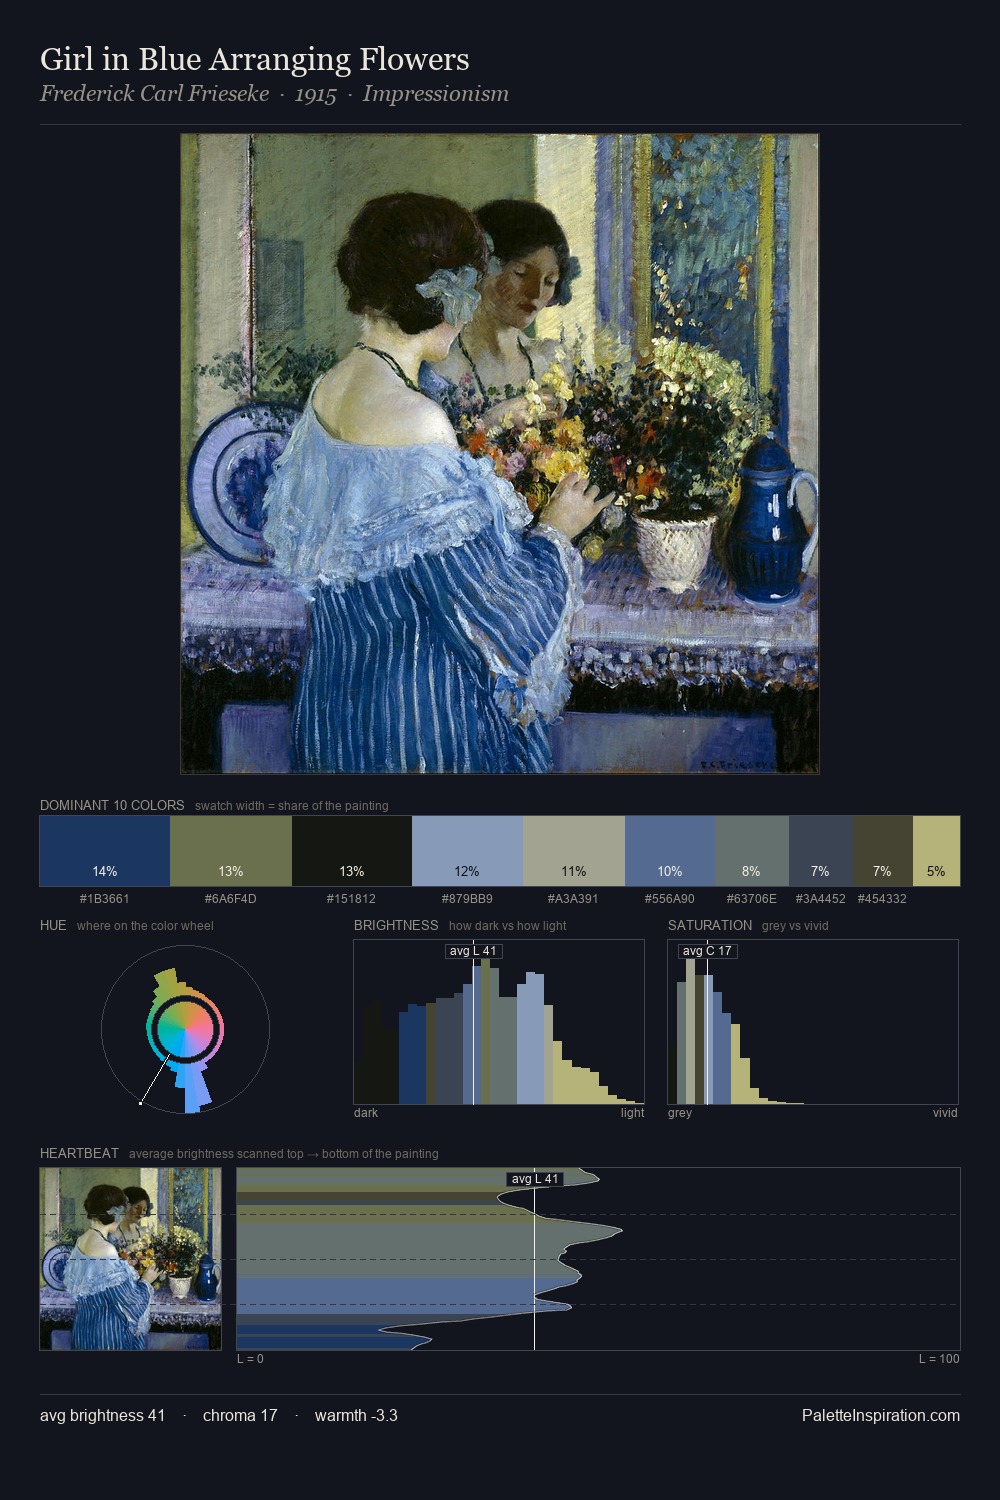Click the 'warmth -3.3' footer stat
Image resolution: width=1000 pixels, height=1500 pixels.
click(356, 1415)
